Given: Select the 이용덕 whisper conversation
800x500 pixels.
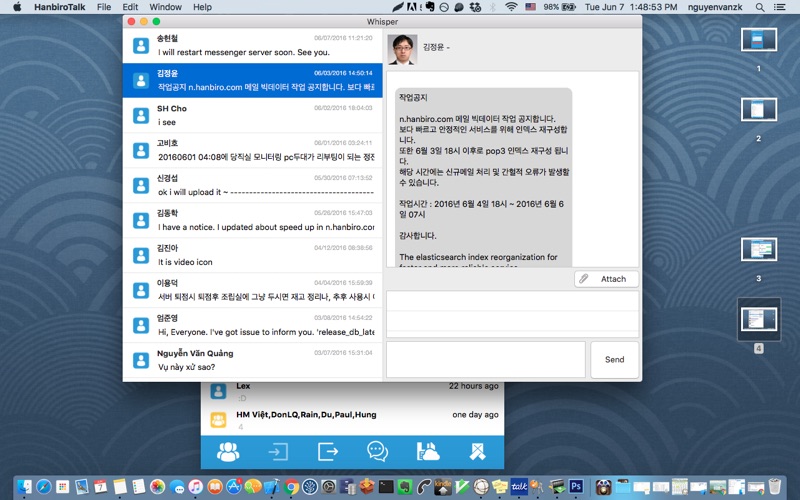Looking at the screenshot, I should tap(253, 290).
